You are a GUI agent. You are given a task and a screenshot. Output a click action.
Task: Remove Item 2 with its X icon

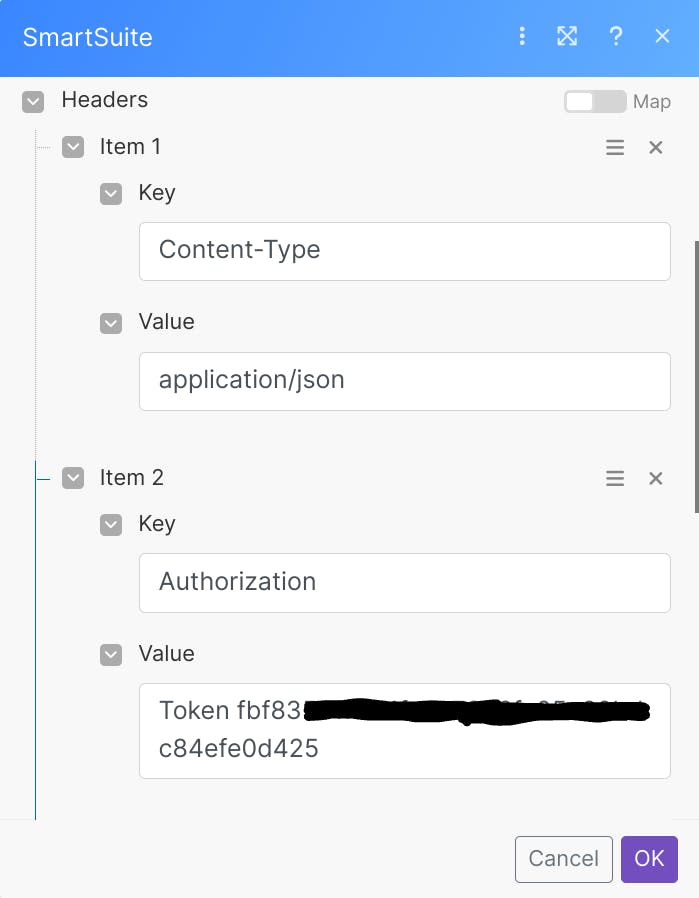coord(655,478)
